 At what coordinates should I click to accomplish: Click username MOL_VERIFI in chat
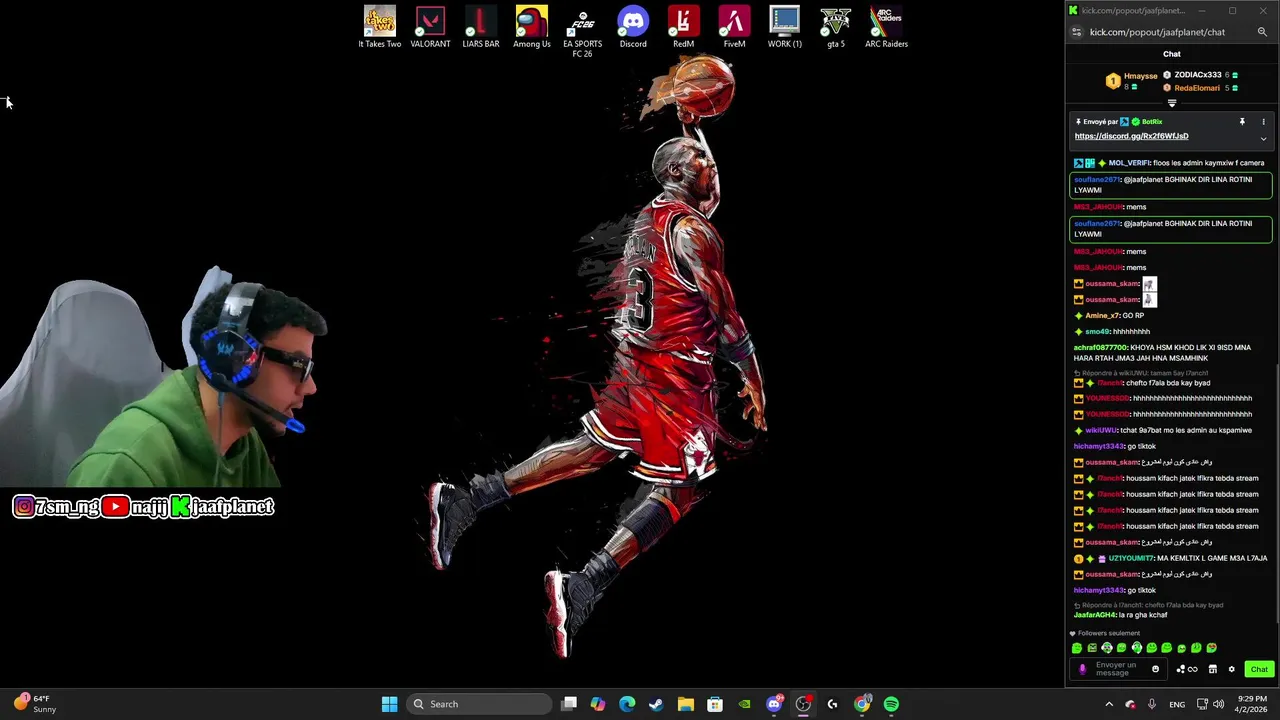(1129, 163)
